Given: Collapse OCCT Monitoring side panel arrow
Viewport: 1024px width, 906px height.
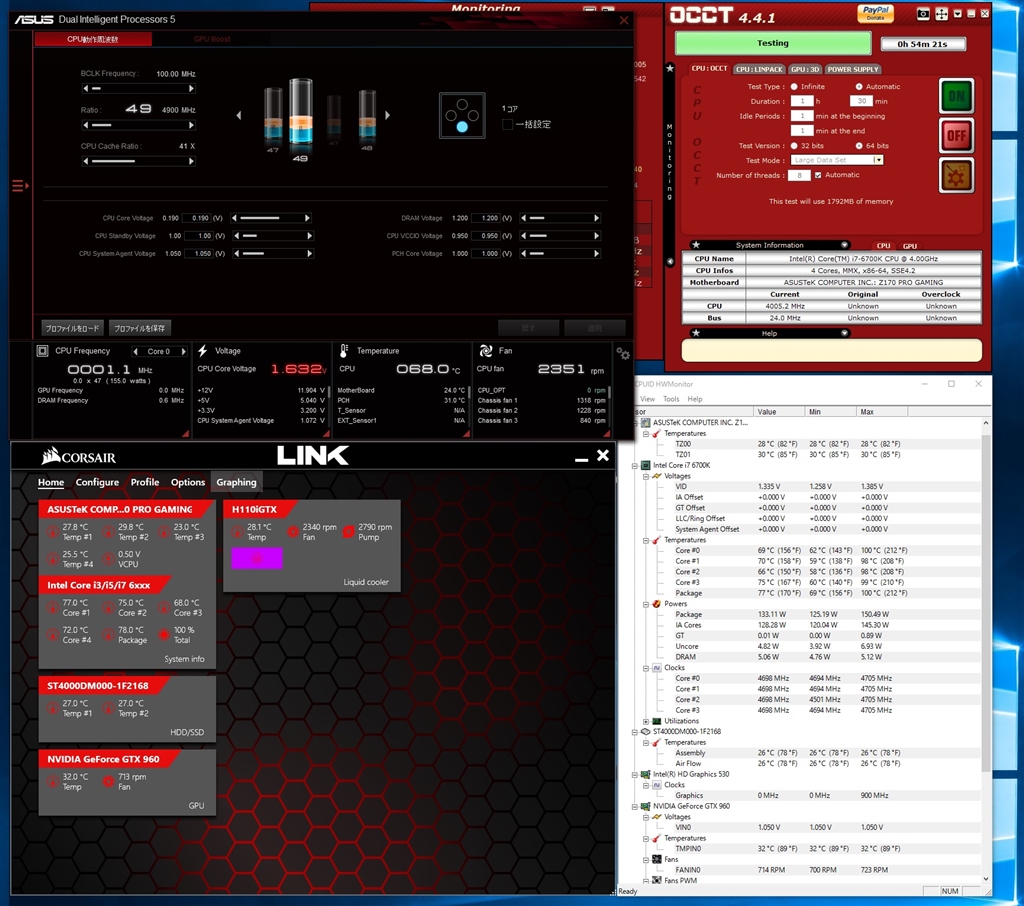Looking at the screenshot, I should point(669,261).
